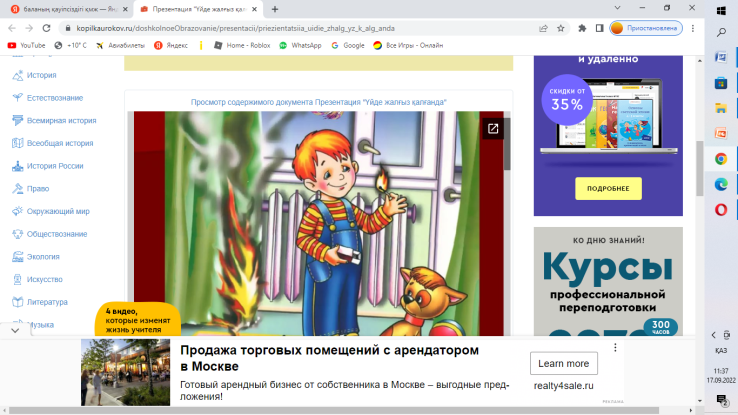Click the Приостановлена profile button
Viewport: 738px width, 415px height.
tap(646, 28)
